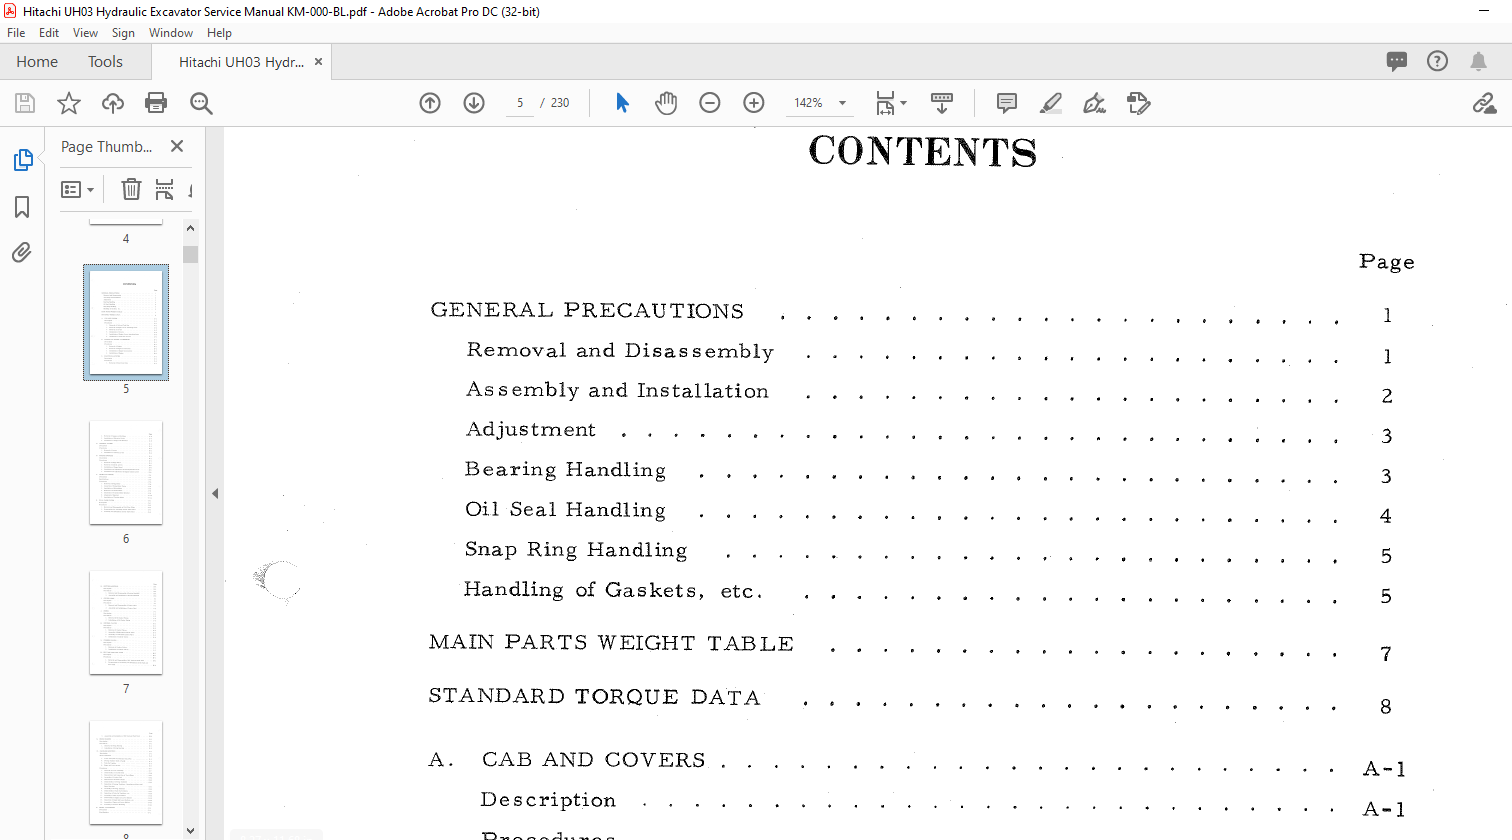Go to next page arrow

tap(474, 103)
